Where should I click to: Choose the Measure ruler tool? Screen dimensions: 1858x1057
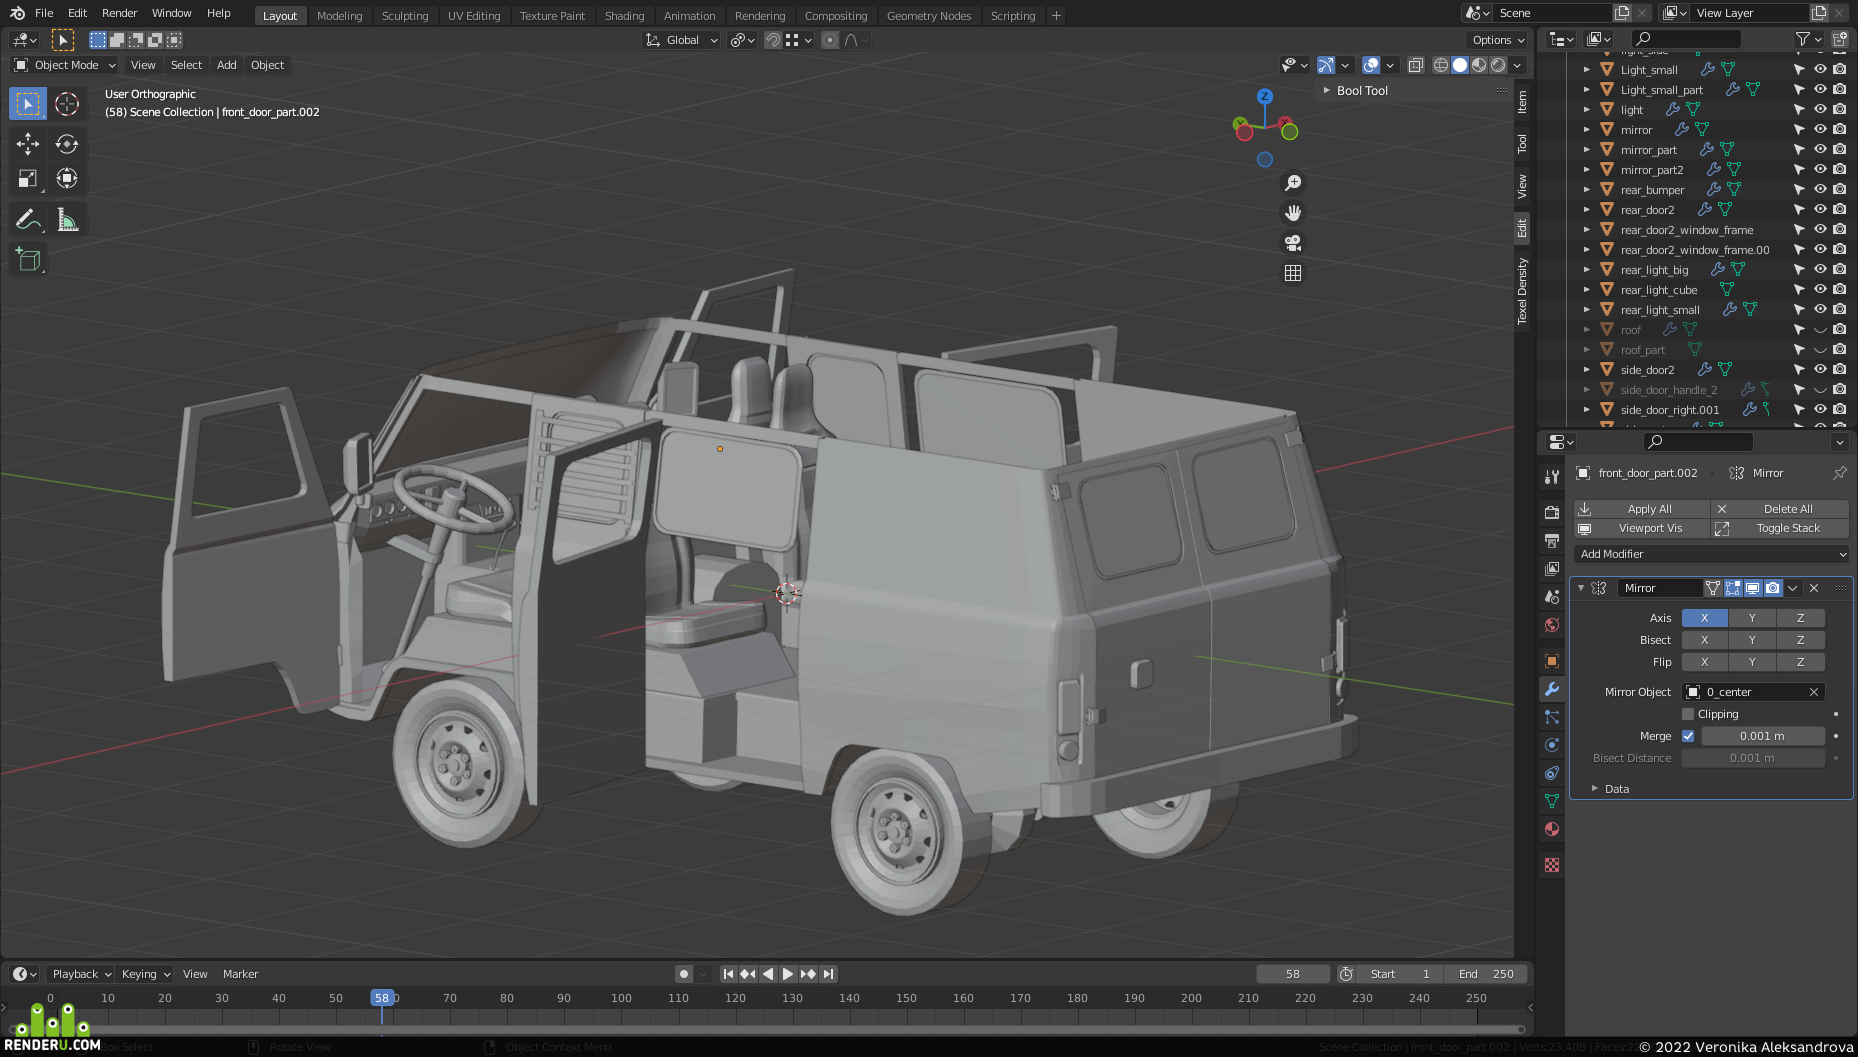(67, 220)
